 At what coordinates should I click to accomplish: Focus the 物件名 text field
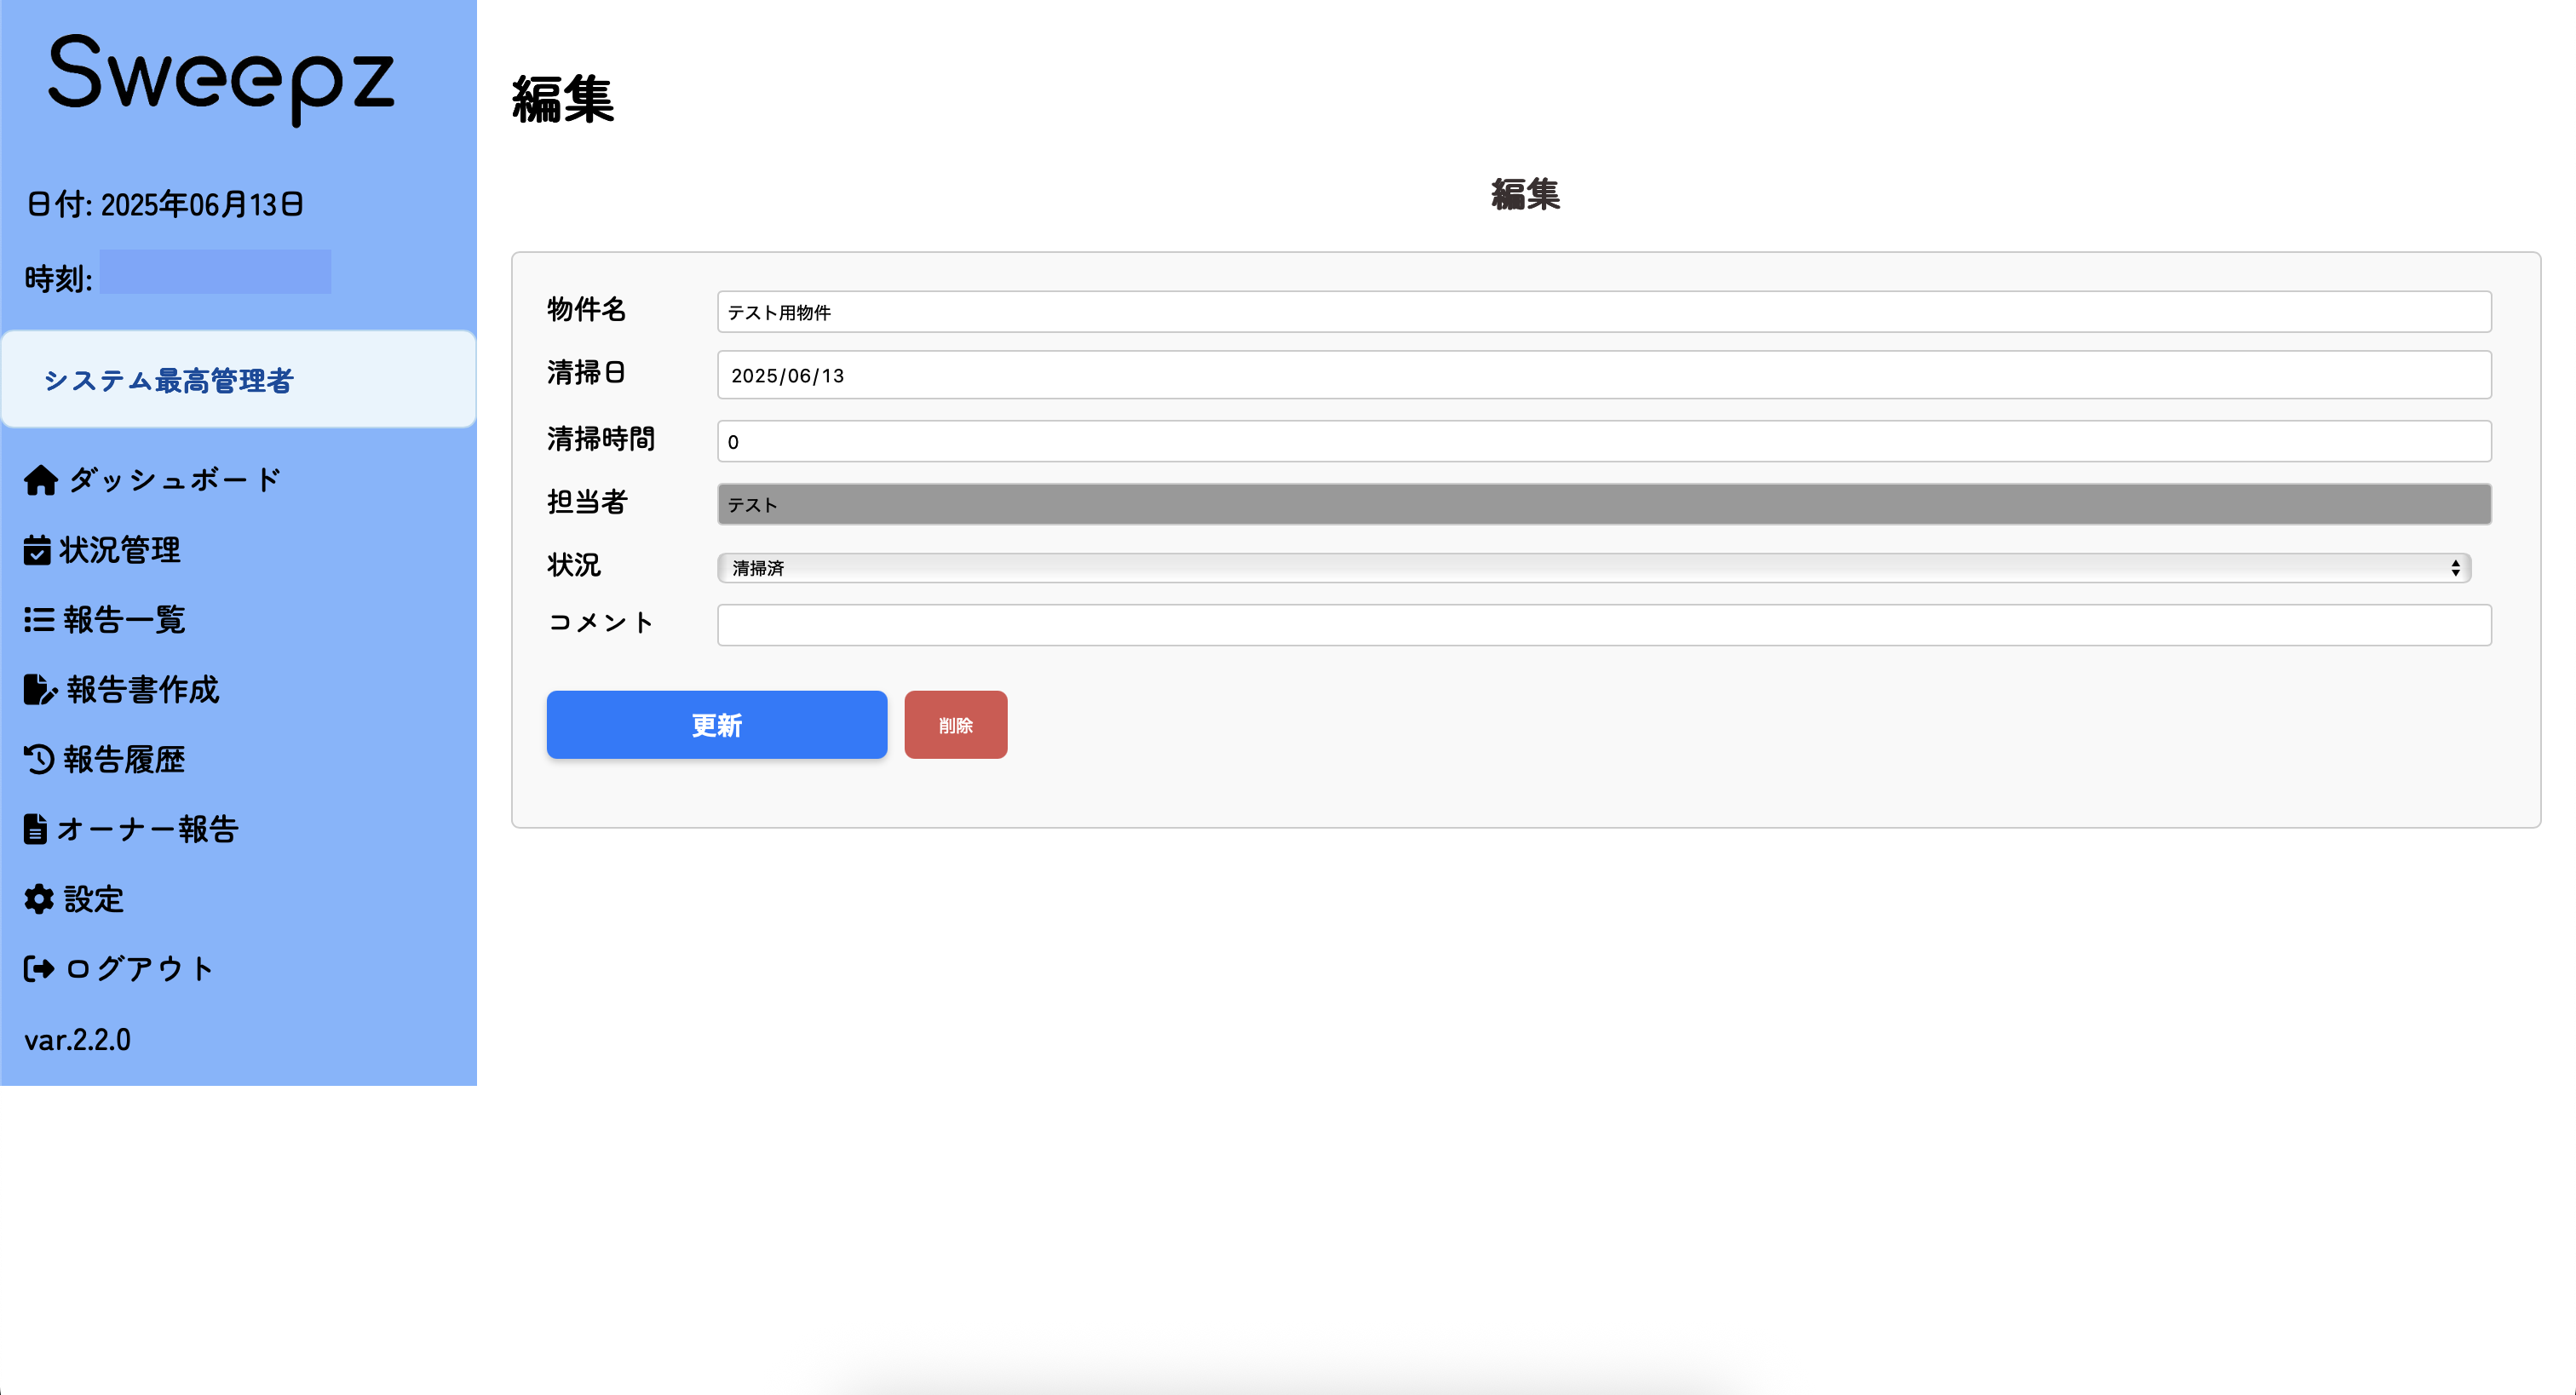click(x=1603, y=312)
